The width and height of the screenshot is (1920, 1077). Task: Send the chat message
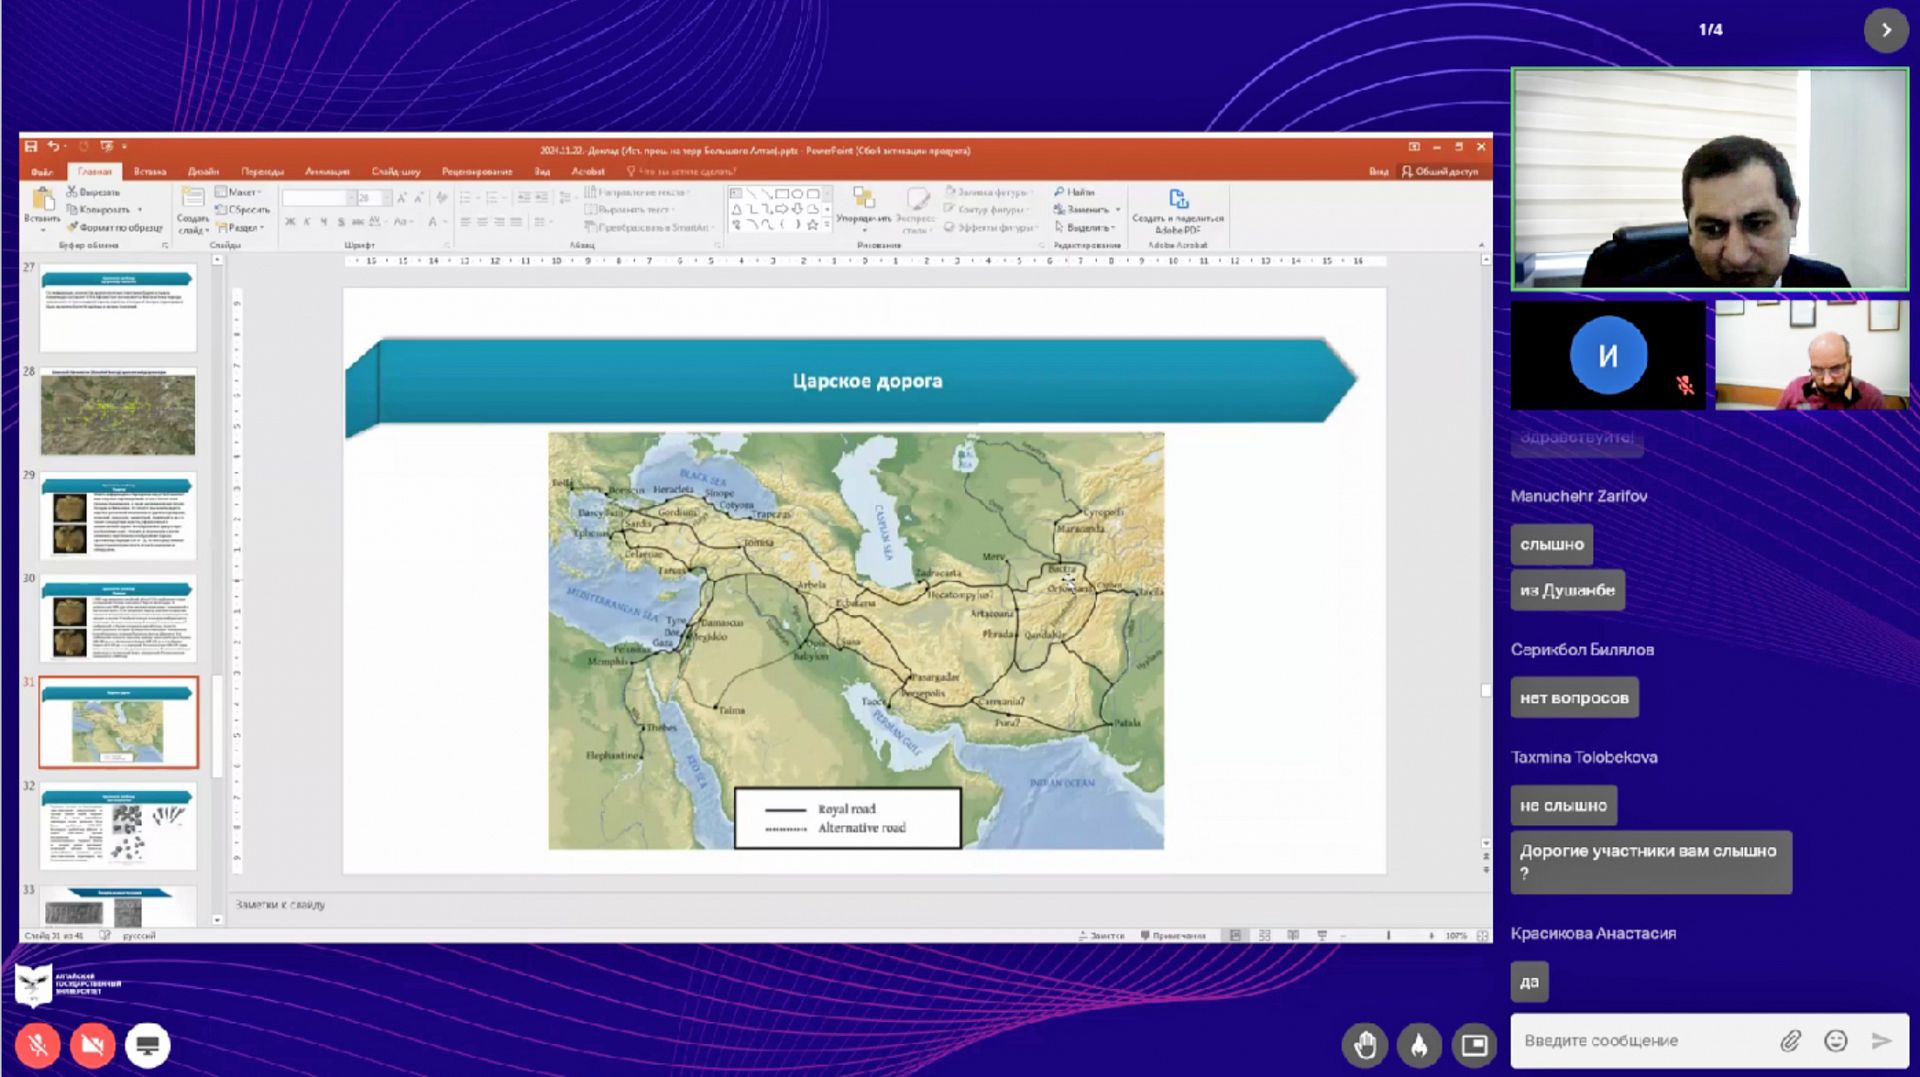click(x=1881, y=1041)
